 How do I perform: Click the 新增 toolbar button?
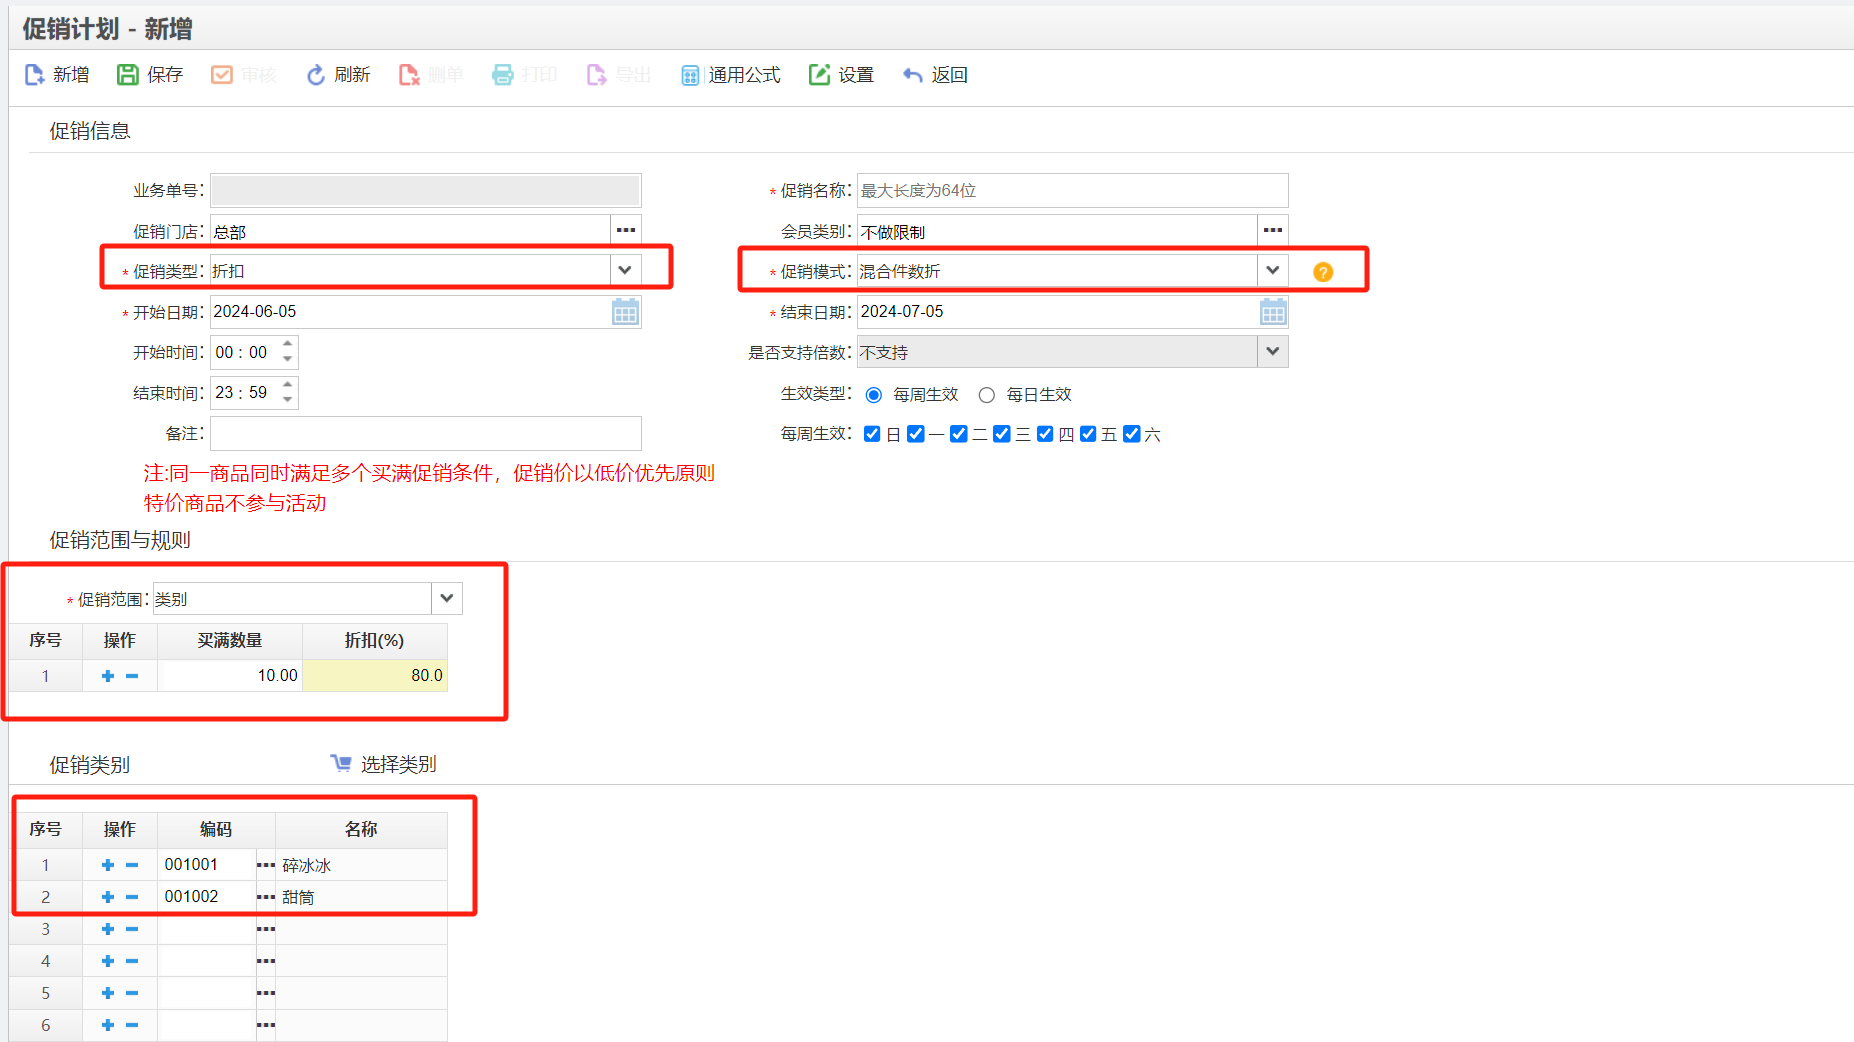point(57,75)
